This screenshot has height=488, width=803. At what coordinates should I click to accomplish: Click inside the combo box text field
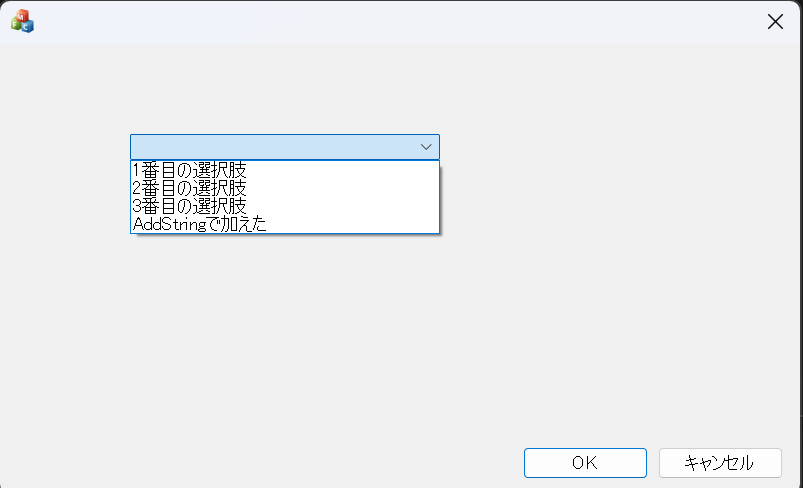pyautogui.click(x=272, y=147)
